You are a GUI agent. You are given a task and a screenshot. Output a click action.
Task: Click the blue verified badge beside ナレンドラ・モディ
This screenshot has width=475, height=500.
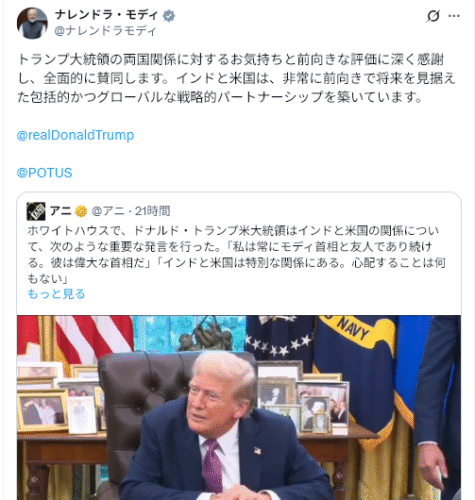click(169, 16)
